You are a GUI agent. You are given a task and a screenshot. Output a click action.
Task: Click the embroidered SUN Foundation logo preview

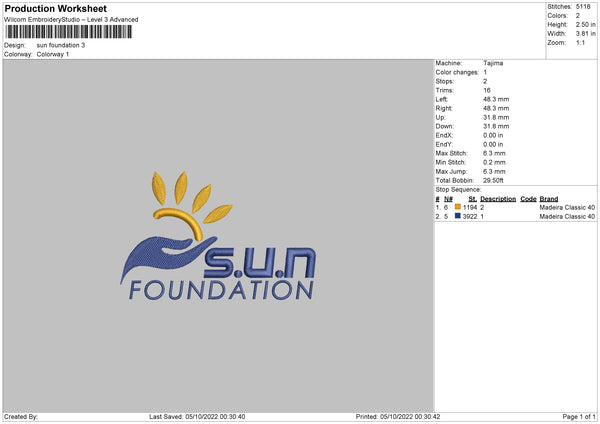point(218,236)
